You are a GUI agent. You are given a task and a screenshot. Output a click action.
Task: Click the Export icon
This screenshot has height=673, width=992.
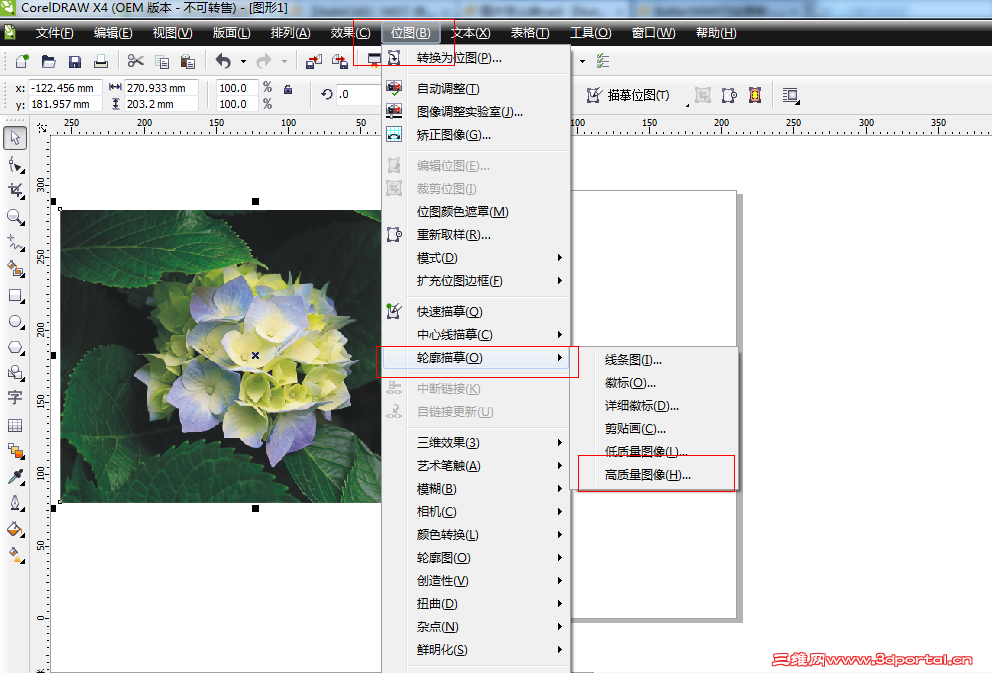click(340, 61)
